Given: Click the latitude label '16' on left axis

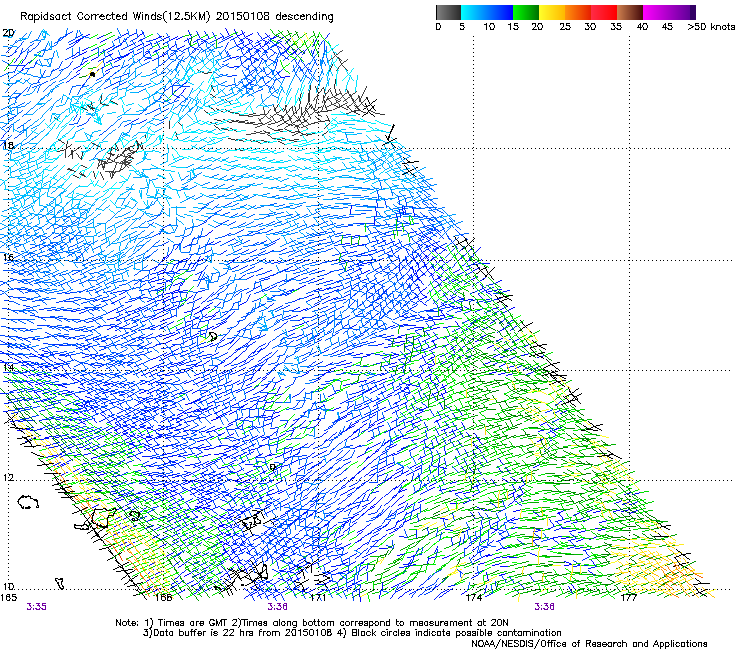Looking at the screenshot, I should click(8, 257).
